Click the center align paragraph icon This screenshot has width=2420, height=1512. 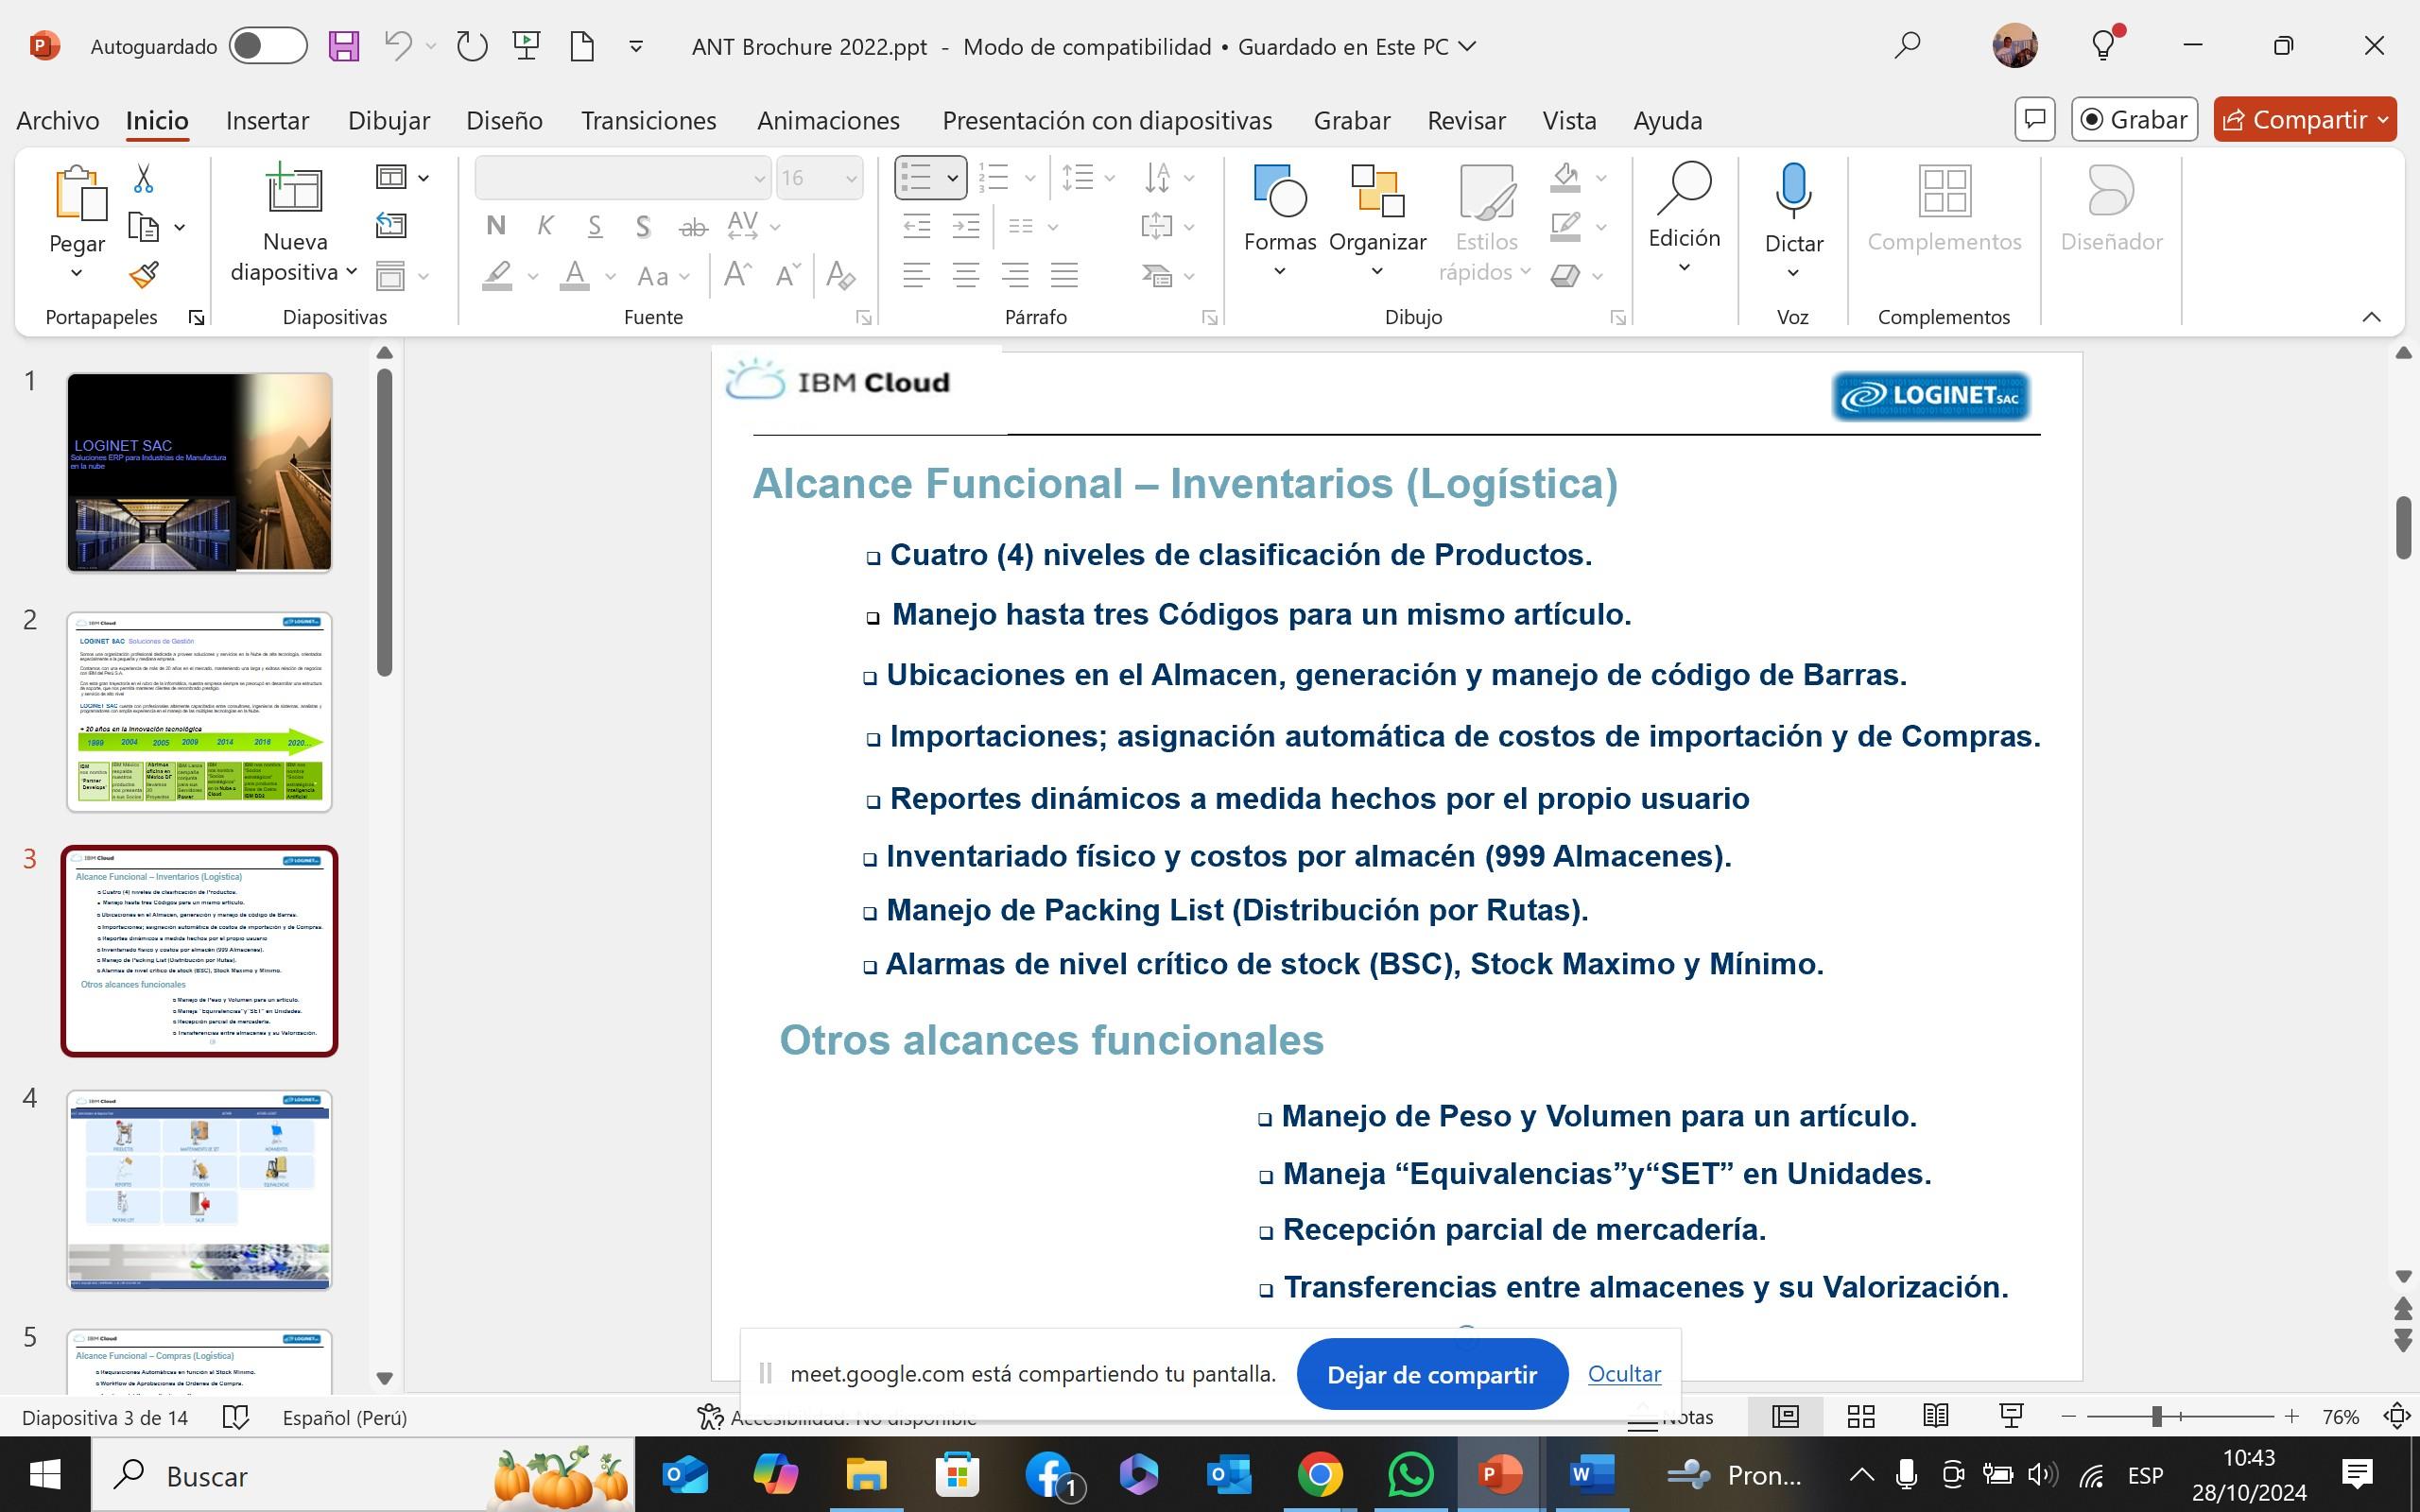pos(965,275)
